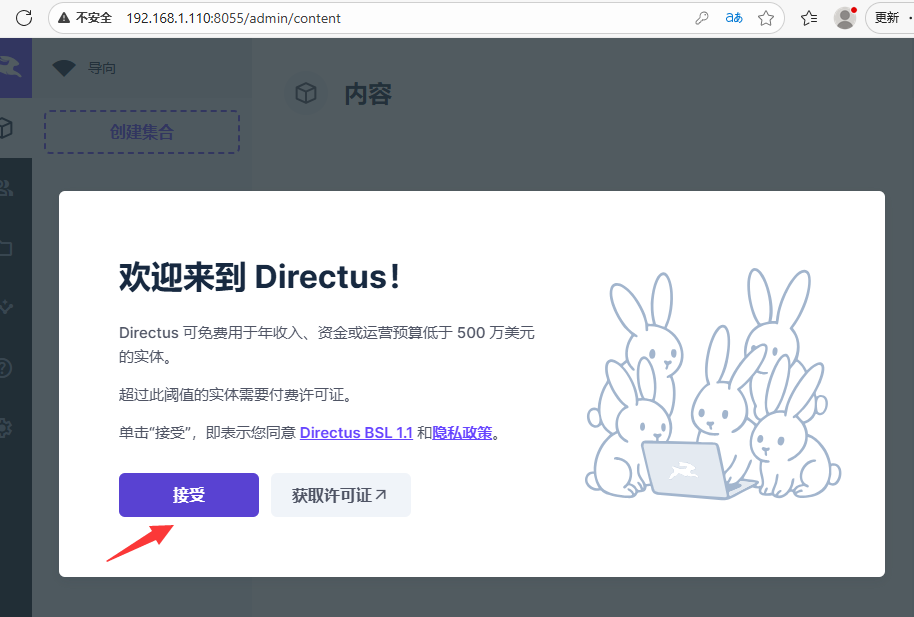The height and width of the screenshot is (617, 914).
Task: Click the Directus rabbit logo
Action: pos(12,68)
